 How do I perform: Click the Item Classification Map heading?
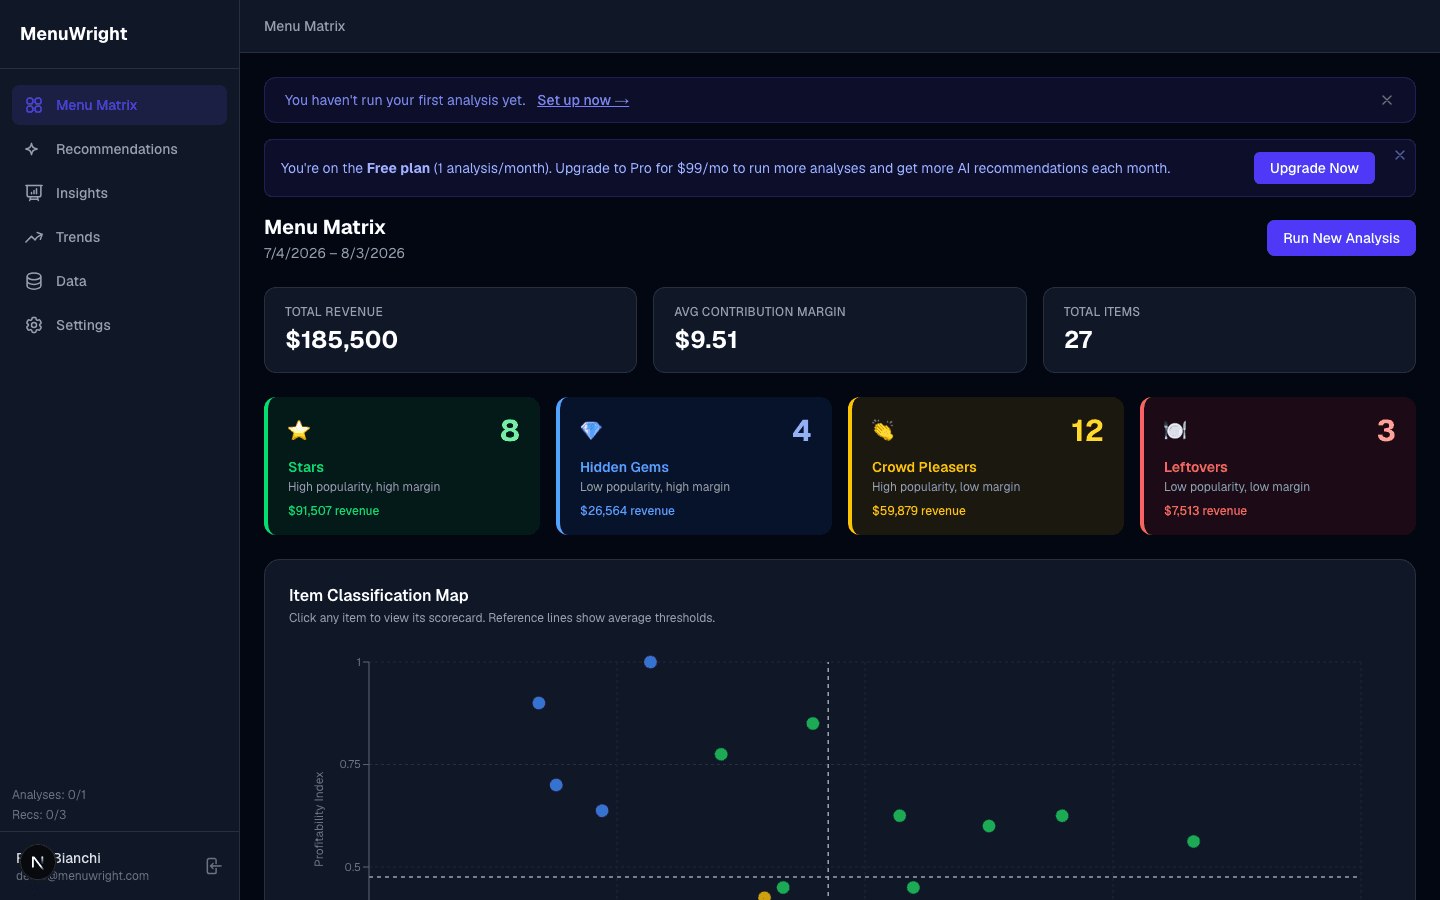click(x=379, y=595)
